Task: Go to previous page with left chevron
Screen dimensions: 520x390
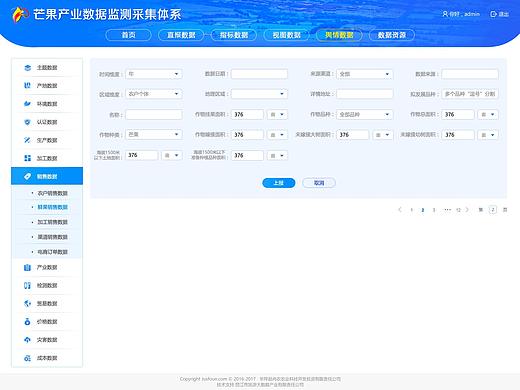Action: [x=400, y=210]
